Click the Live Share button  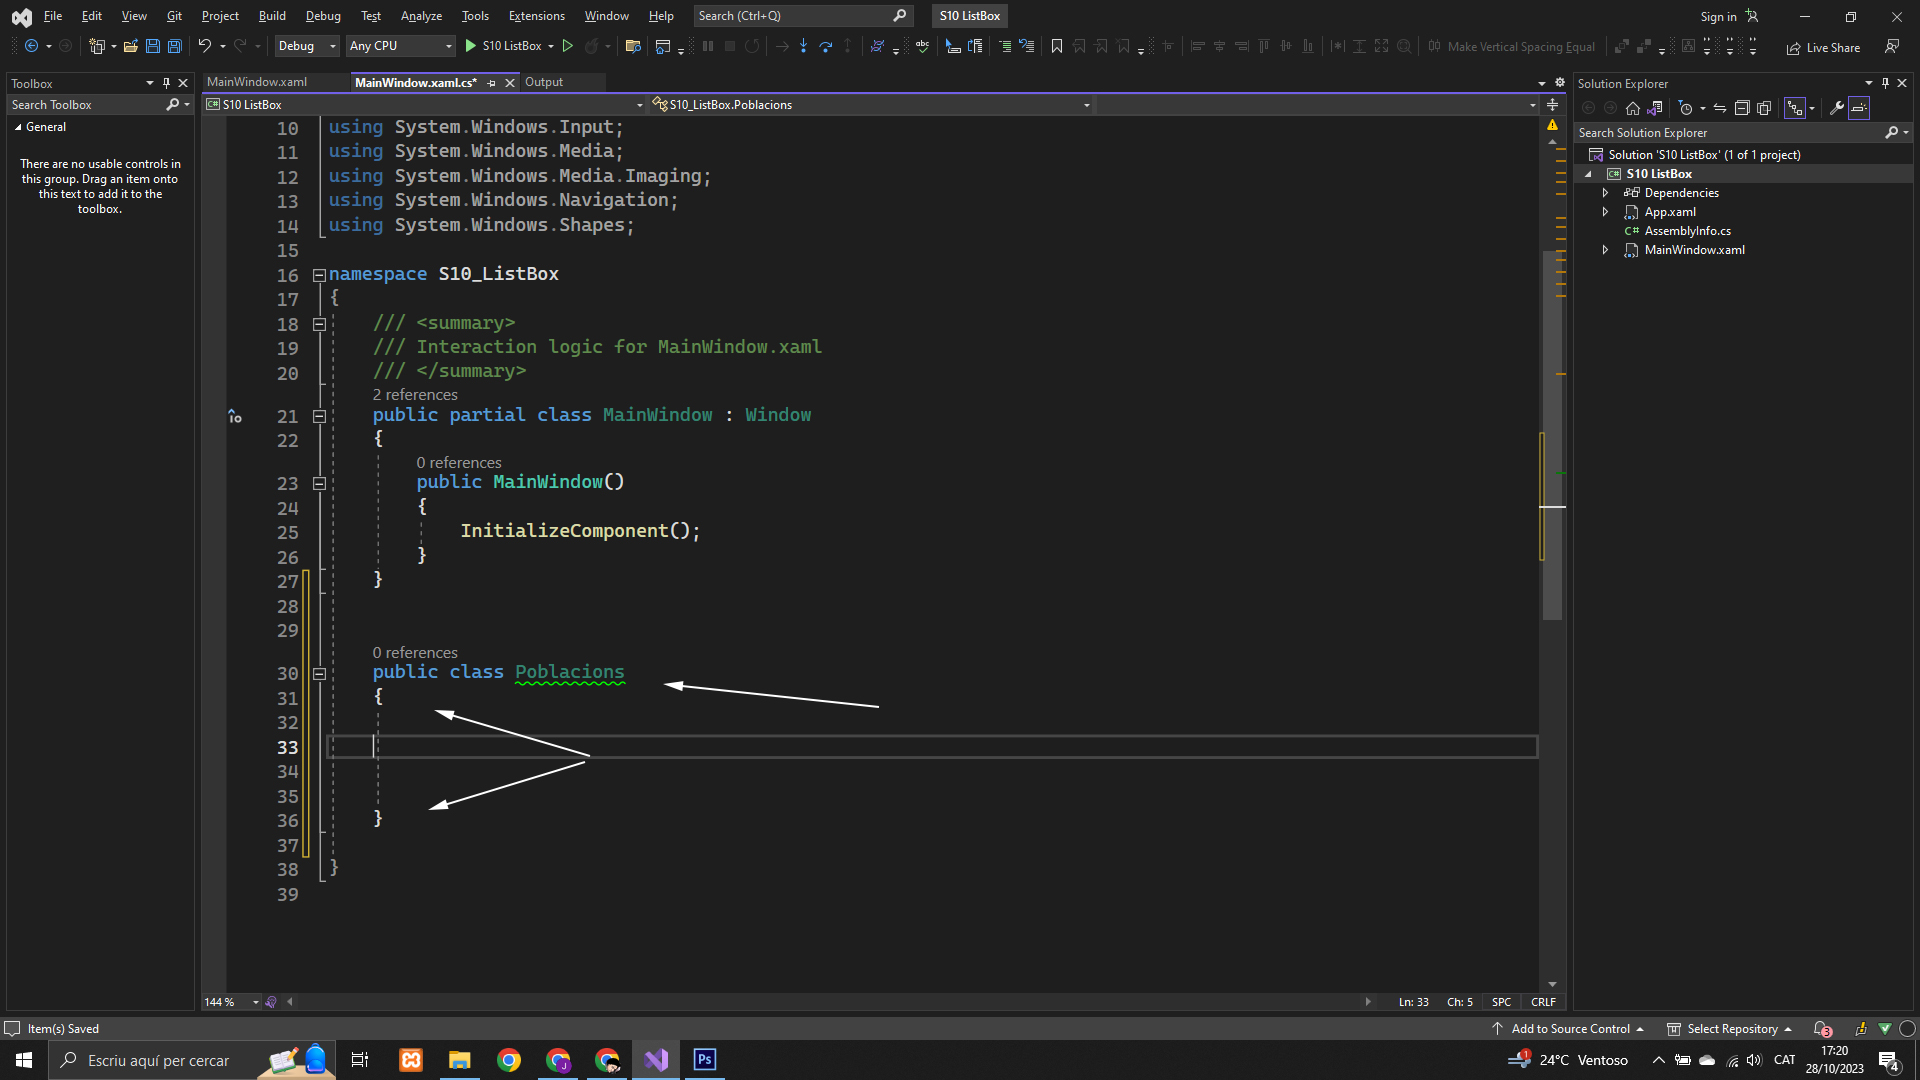(x=1823, y=47)
